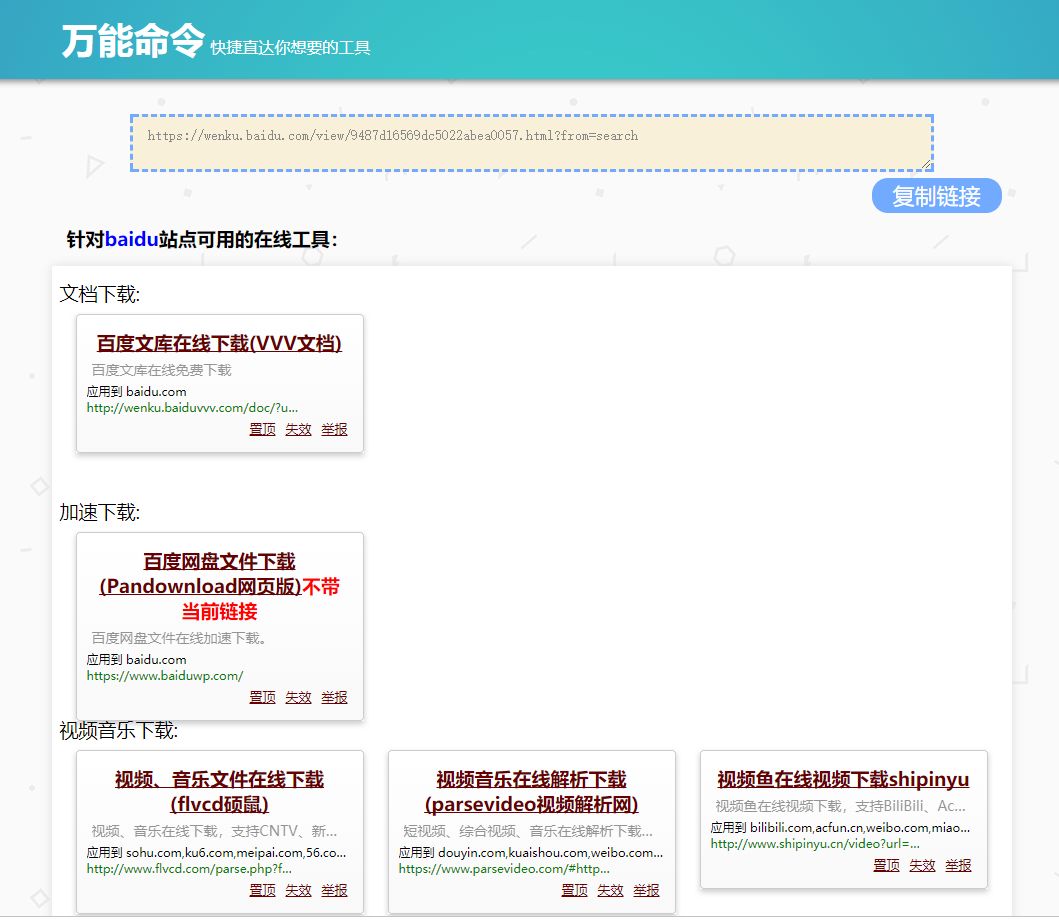Click the 不带当前链接 red notice text
Image resolution: width=1059 pixels, height=923 pixels.
pos(260,599)
